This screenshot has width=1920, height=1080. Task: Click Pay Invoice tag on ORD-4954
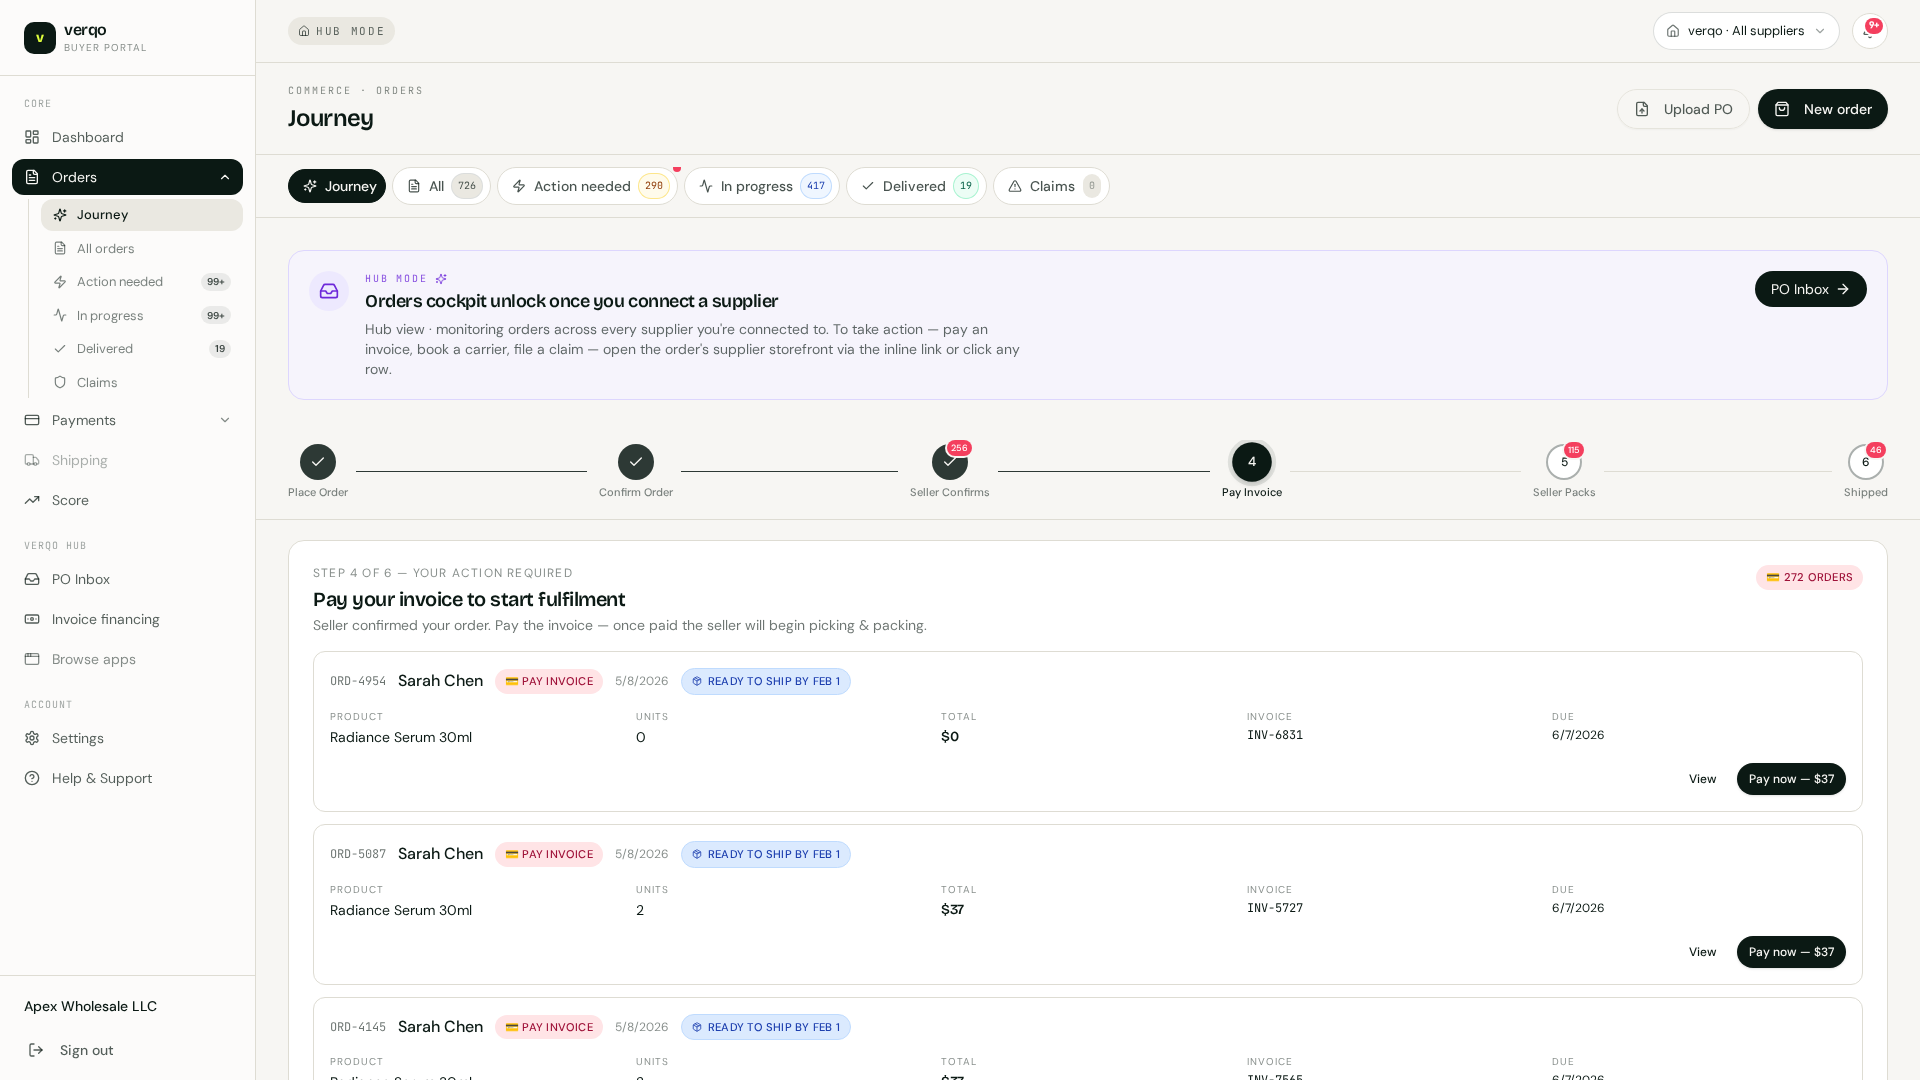coord(549,682)
